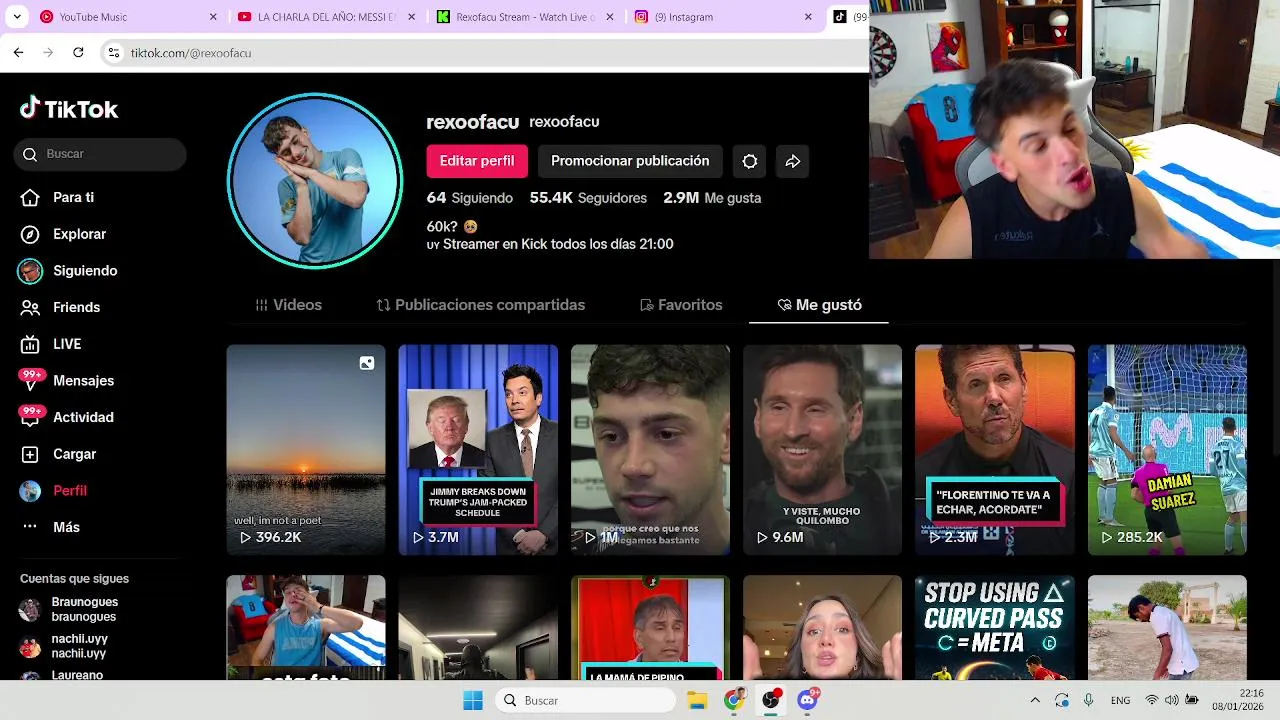Open Para ti home feed
The height and width of the screenshot is (720, 1280).
pos(58,197)
